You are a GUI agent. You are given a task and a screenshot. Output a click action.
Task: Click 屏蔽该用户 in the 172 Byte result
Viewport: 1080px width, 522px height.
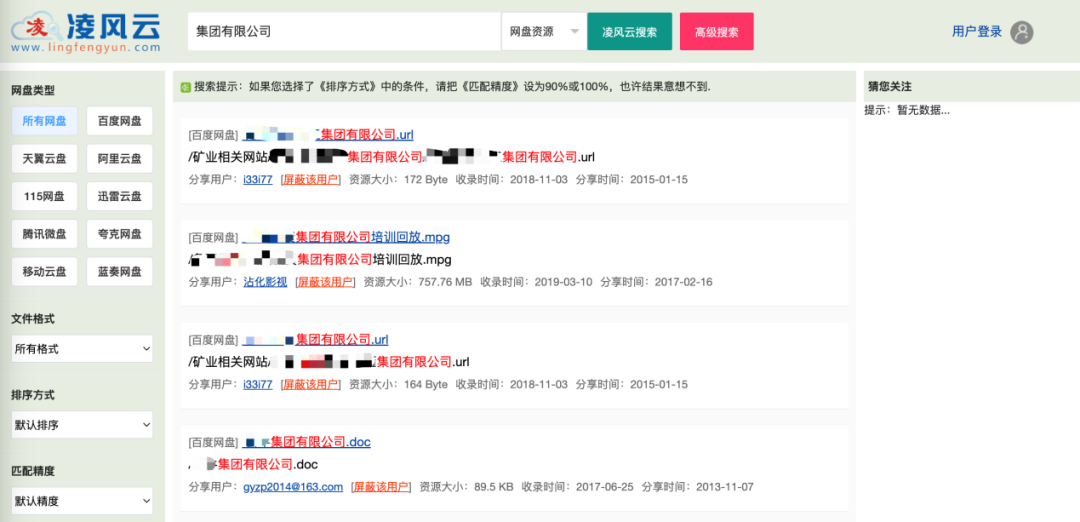coord(311,179)
